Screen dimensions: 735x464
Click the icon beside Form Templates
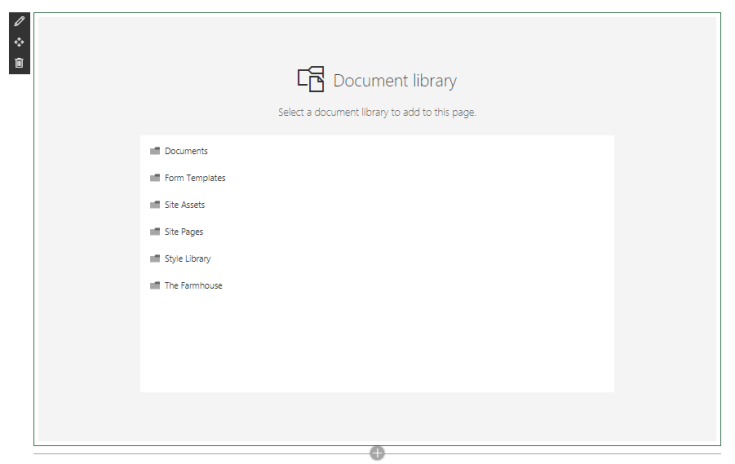(x=155, y=178)
